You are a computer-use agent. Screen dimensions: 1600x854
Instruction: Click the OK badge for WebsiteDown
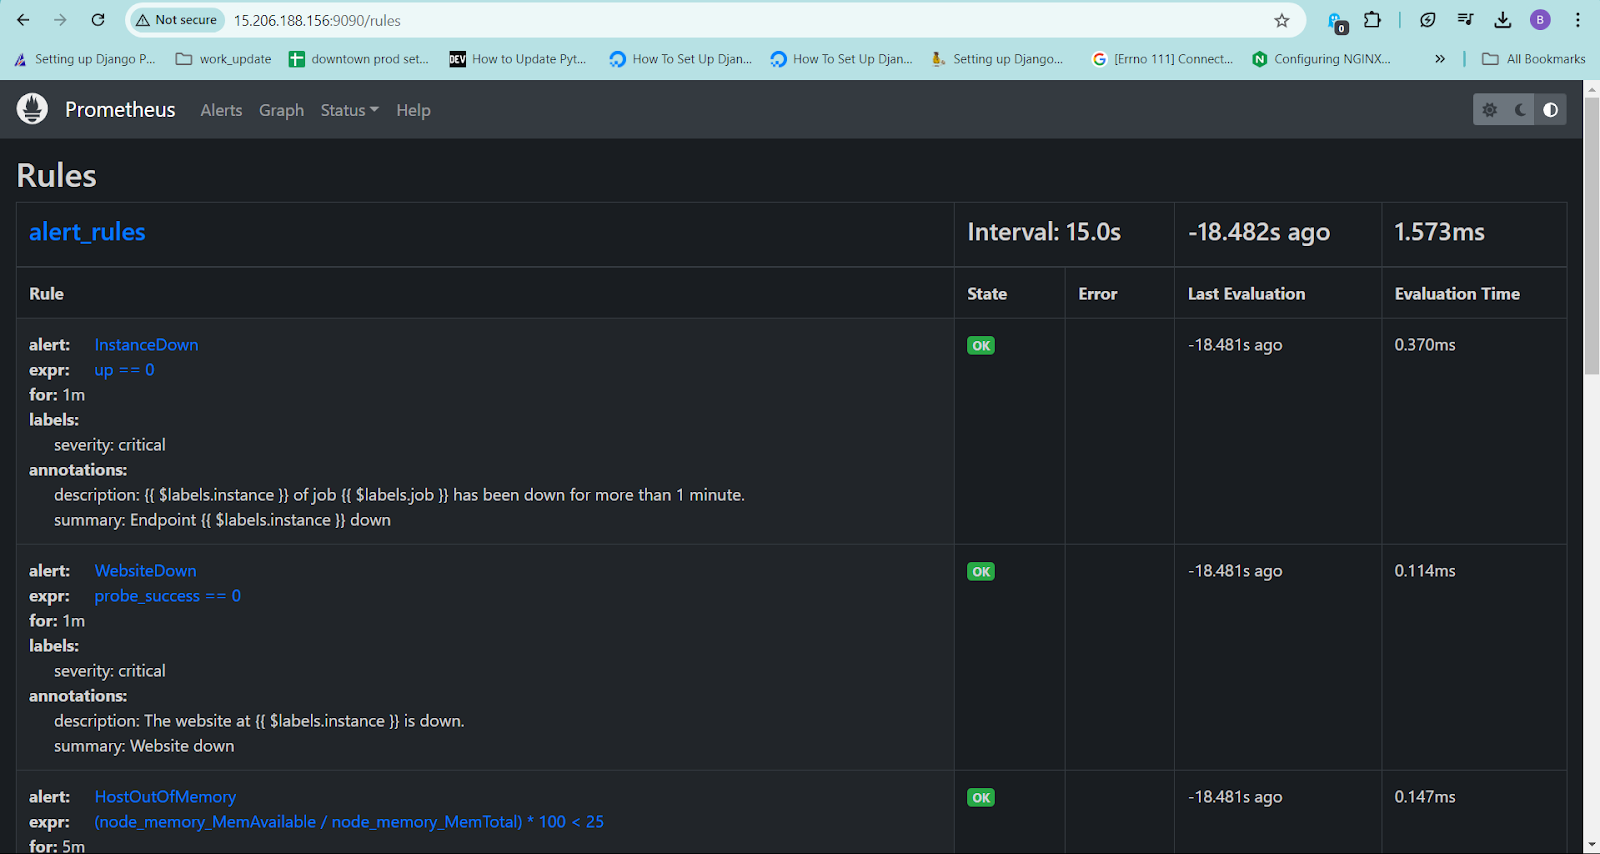tap(981, 572)
